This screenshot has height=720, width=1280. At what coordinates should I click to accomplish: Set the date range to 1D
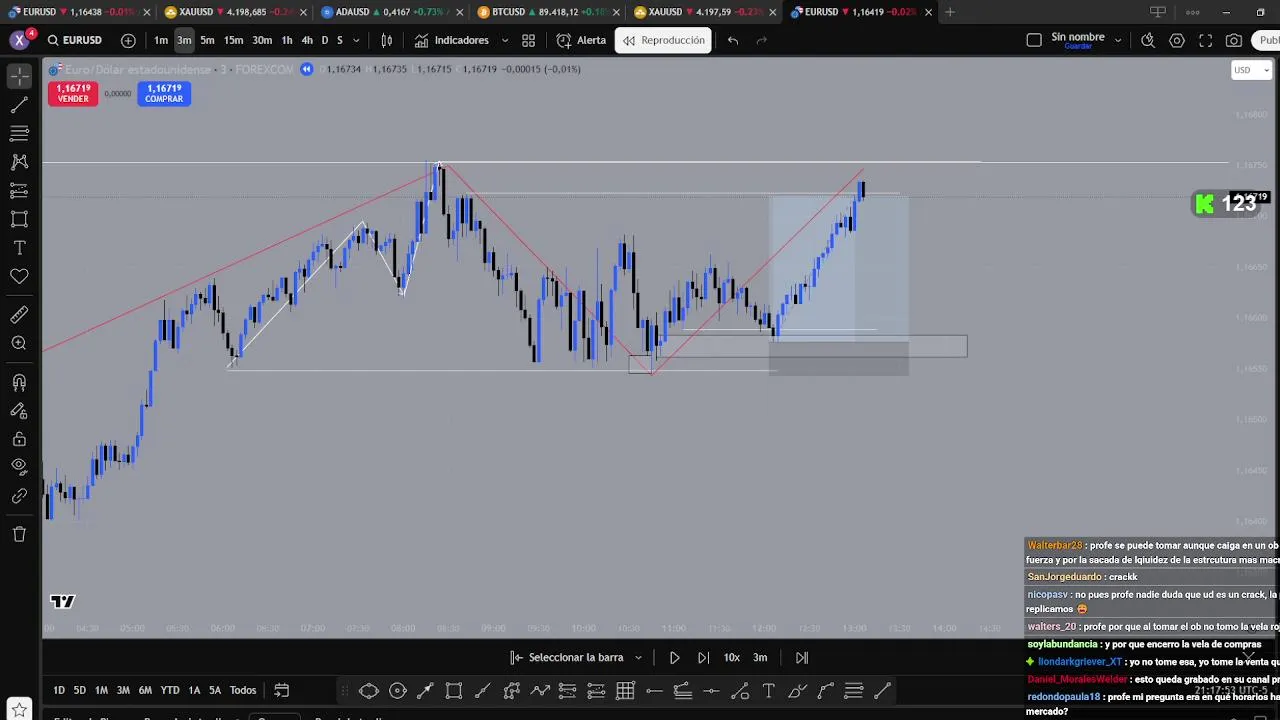(x=59, y=690)
